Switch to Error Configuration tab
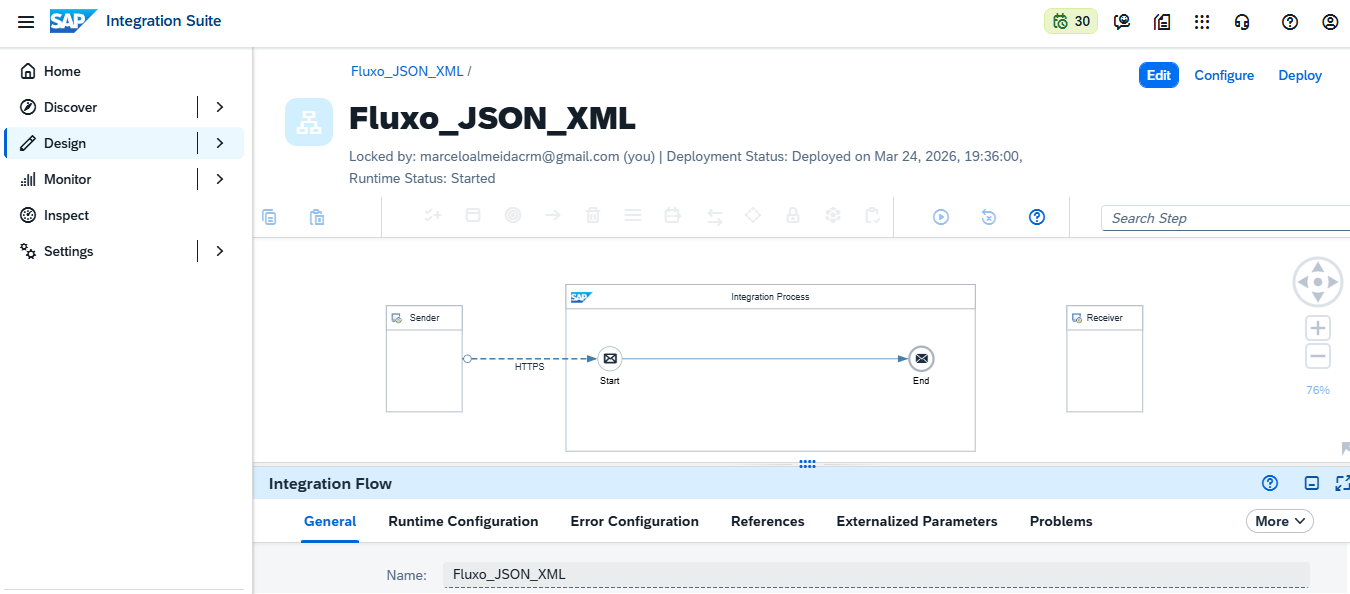The width and height of the screenshot is (1350, 594). point(635,521)
